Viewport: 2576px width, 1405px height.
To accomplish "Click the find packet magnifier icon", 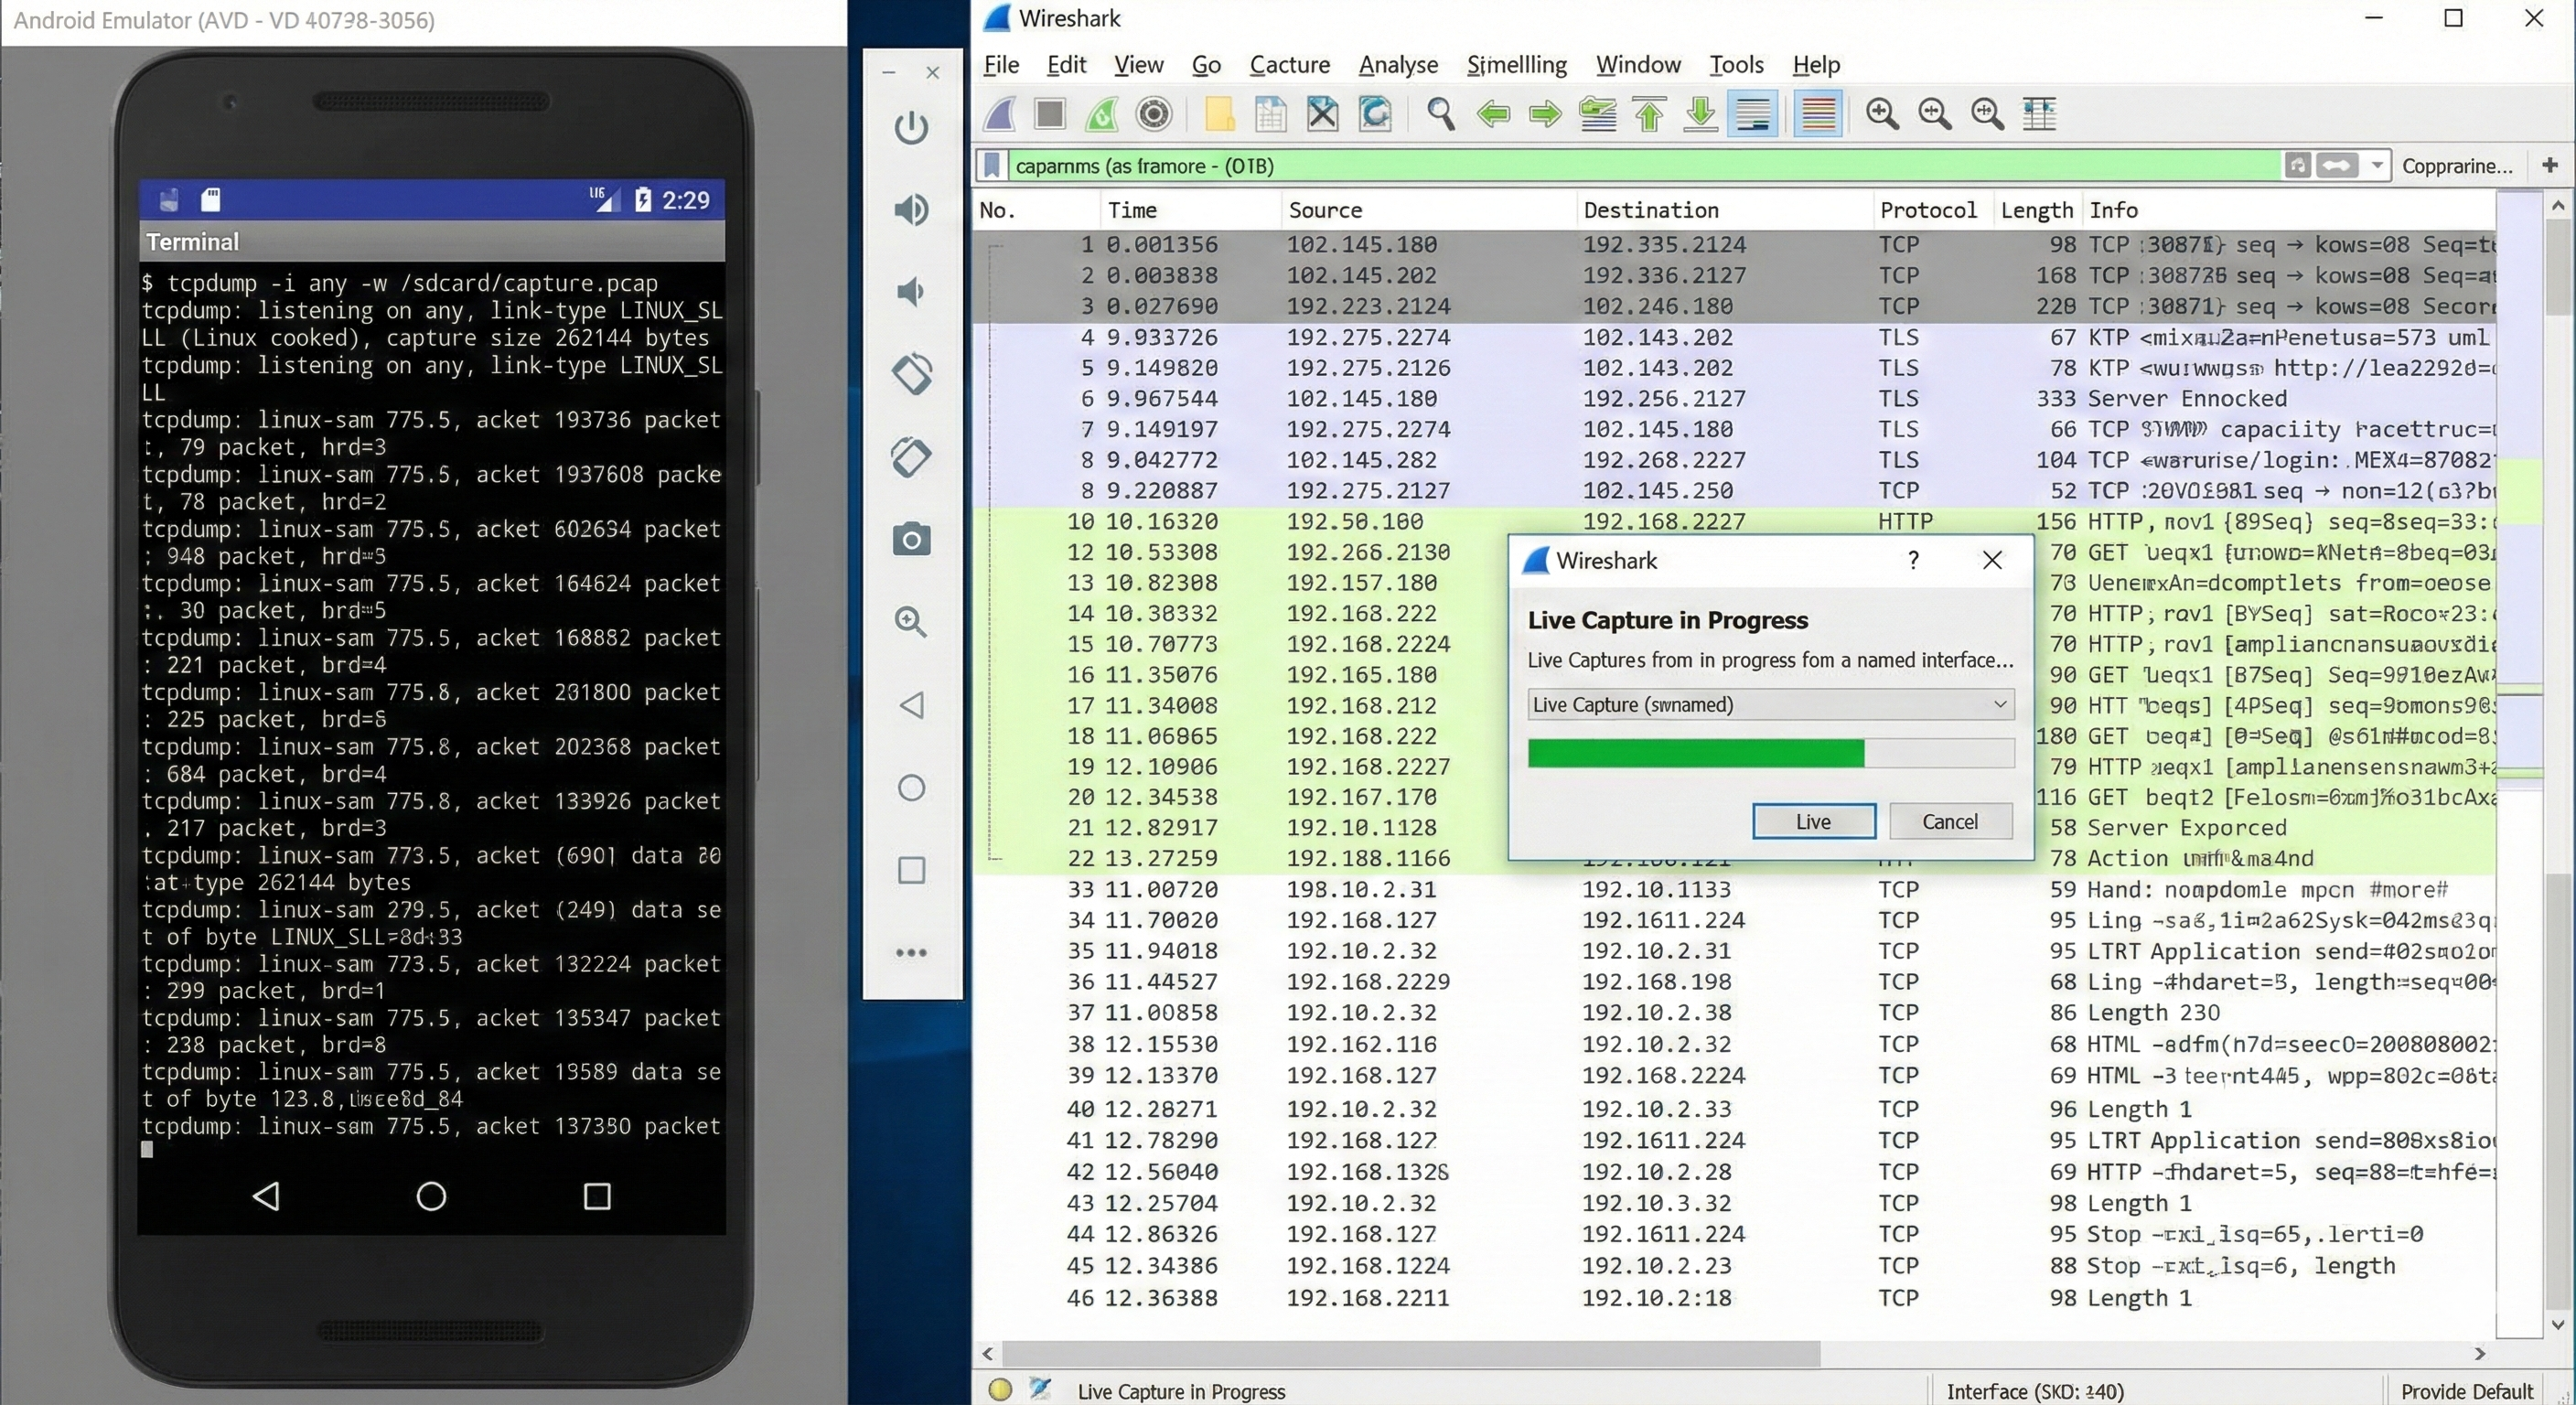I will click(x=1440, y=114).
